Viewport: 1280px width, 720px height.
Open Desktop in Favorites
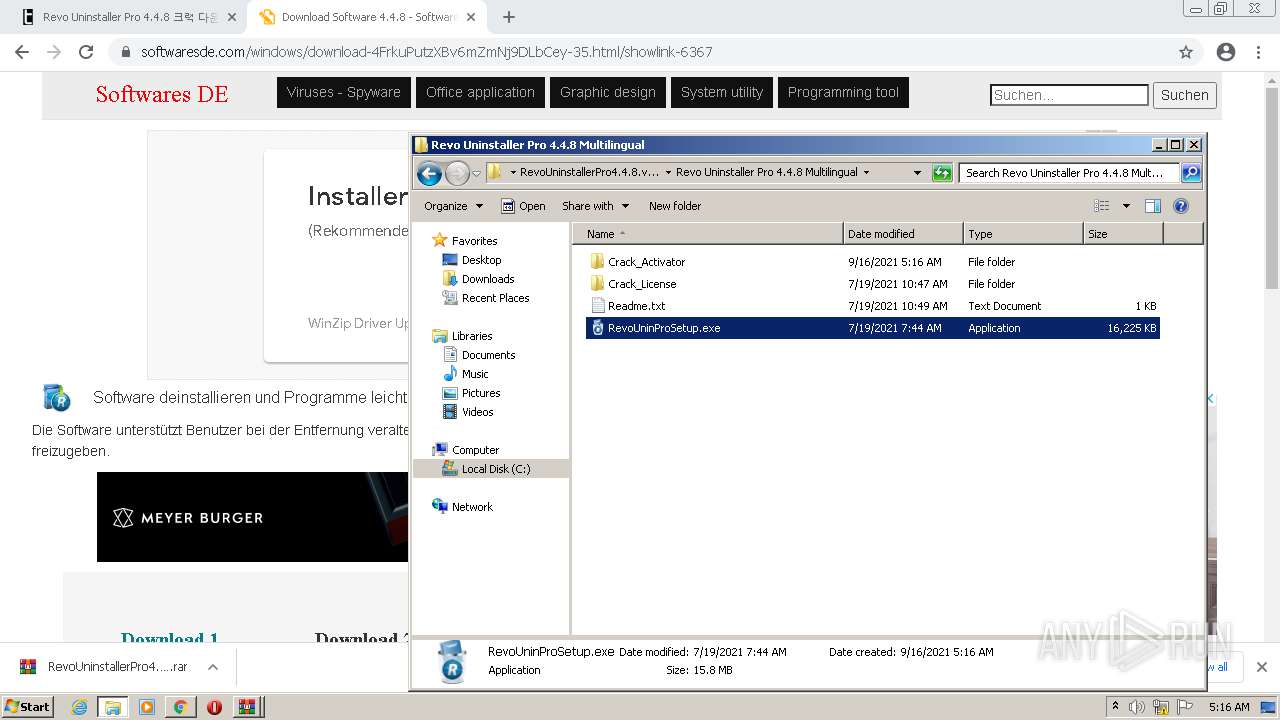(x=481, y=260)
